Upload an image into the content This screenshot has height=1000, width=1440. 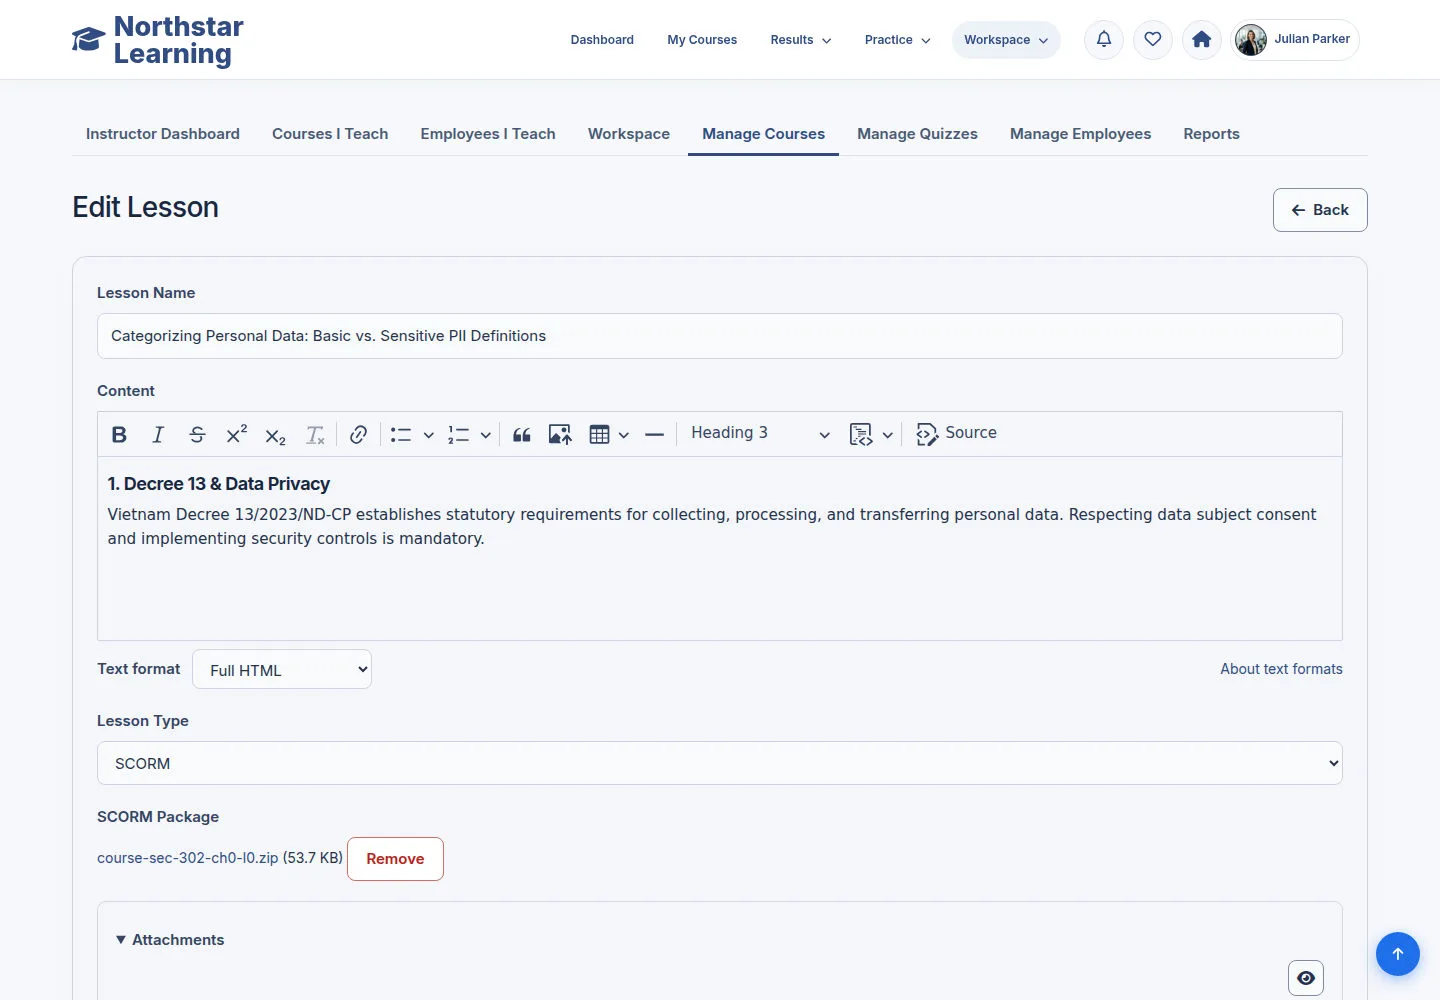[560, 434]
